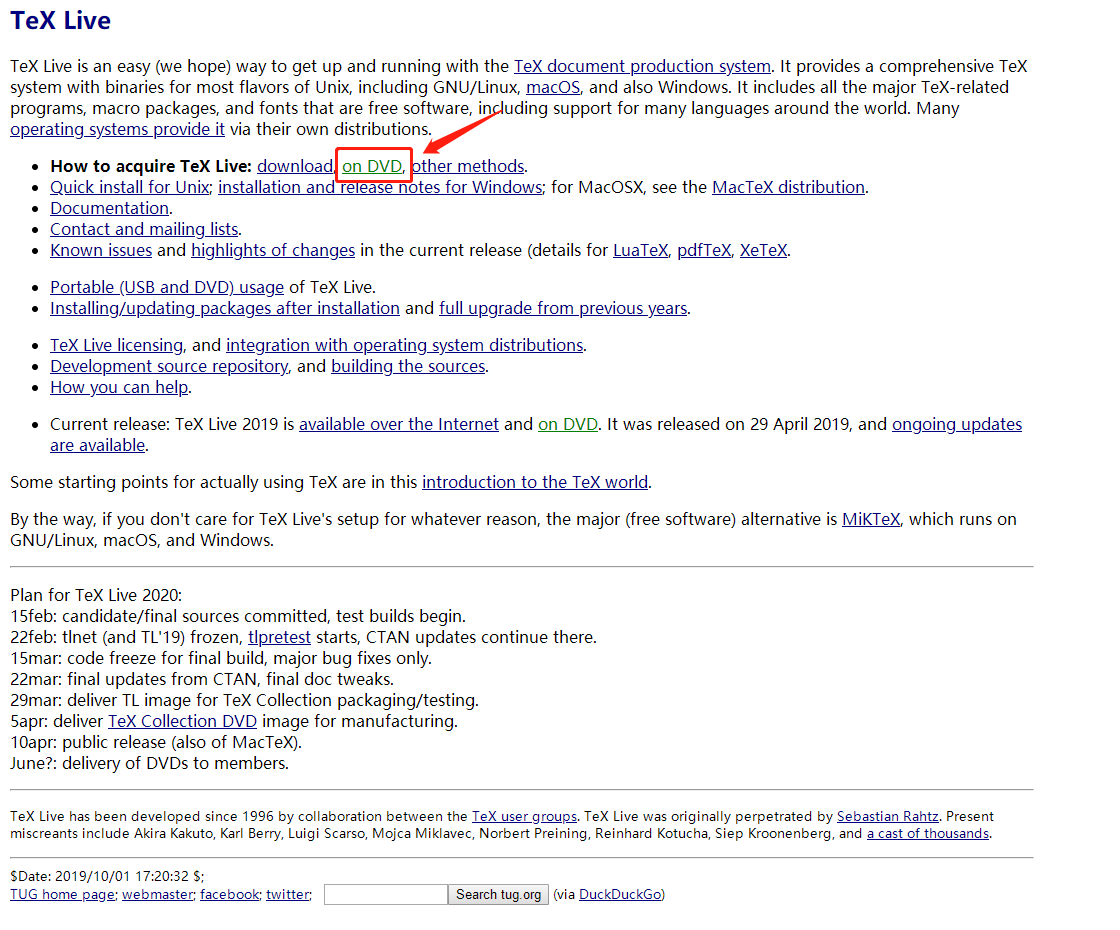Open building the sources link

pyautogui.click(x=409, y=366)
